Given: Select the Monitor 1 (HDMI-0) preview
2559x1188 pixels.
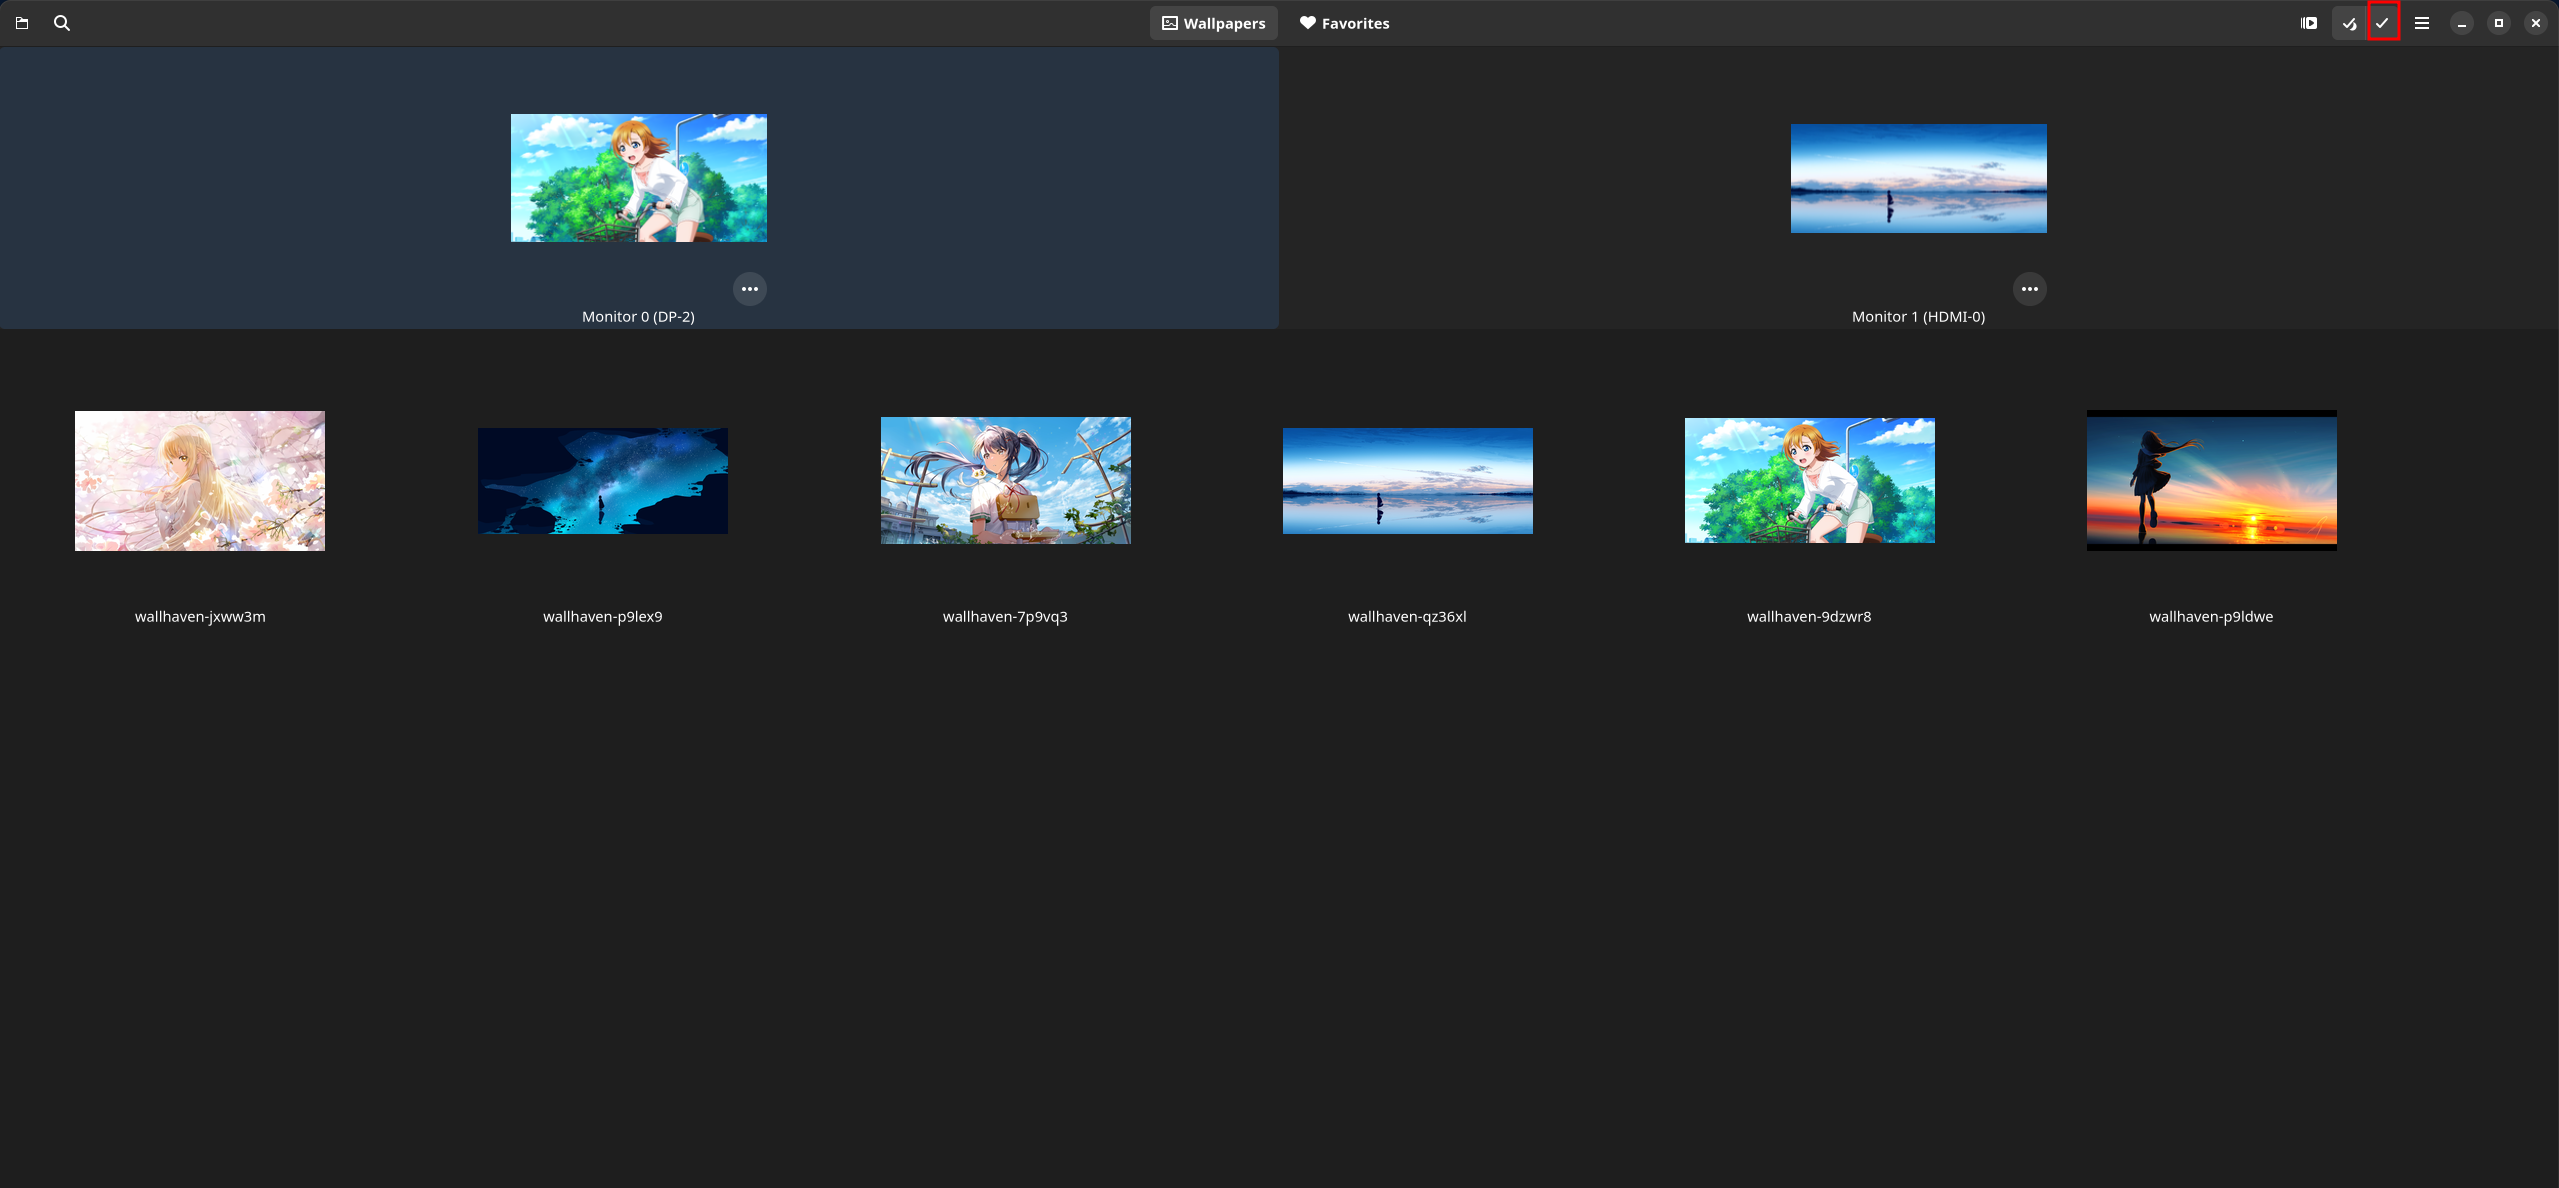Looking at the screenshot, I should click(x=1918, y=178).
